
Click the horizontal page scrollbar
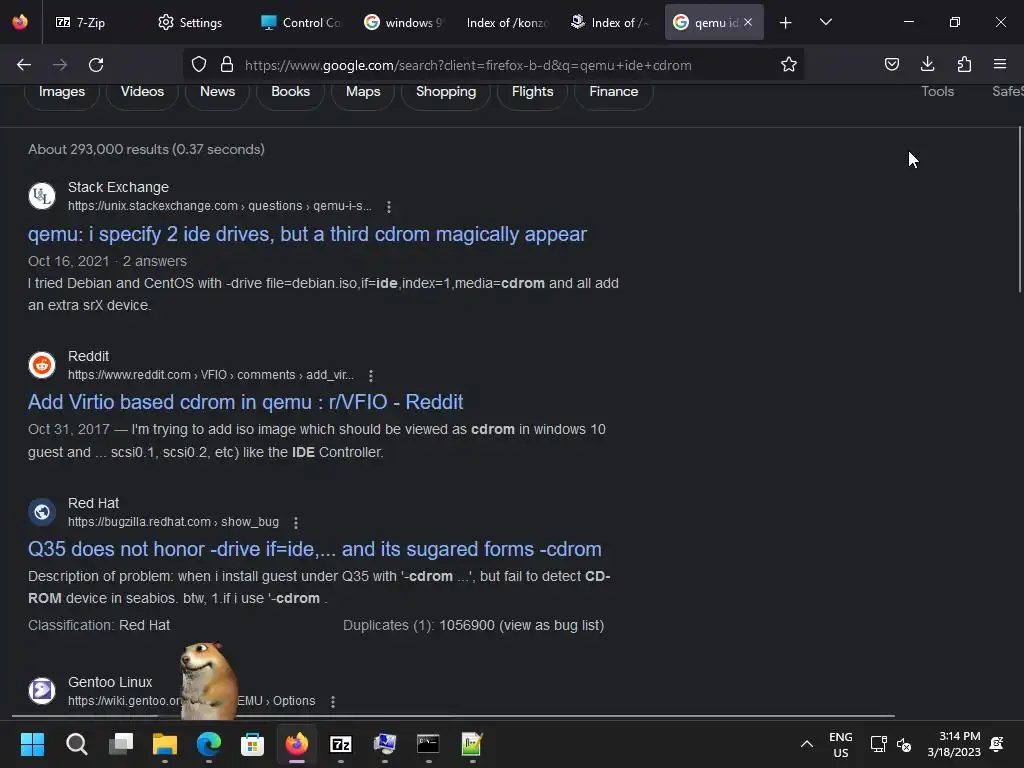[x=453, y=716]
